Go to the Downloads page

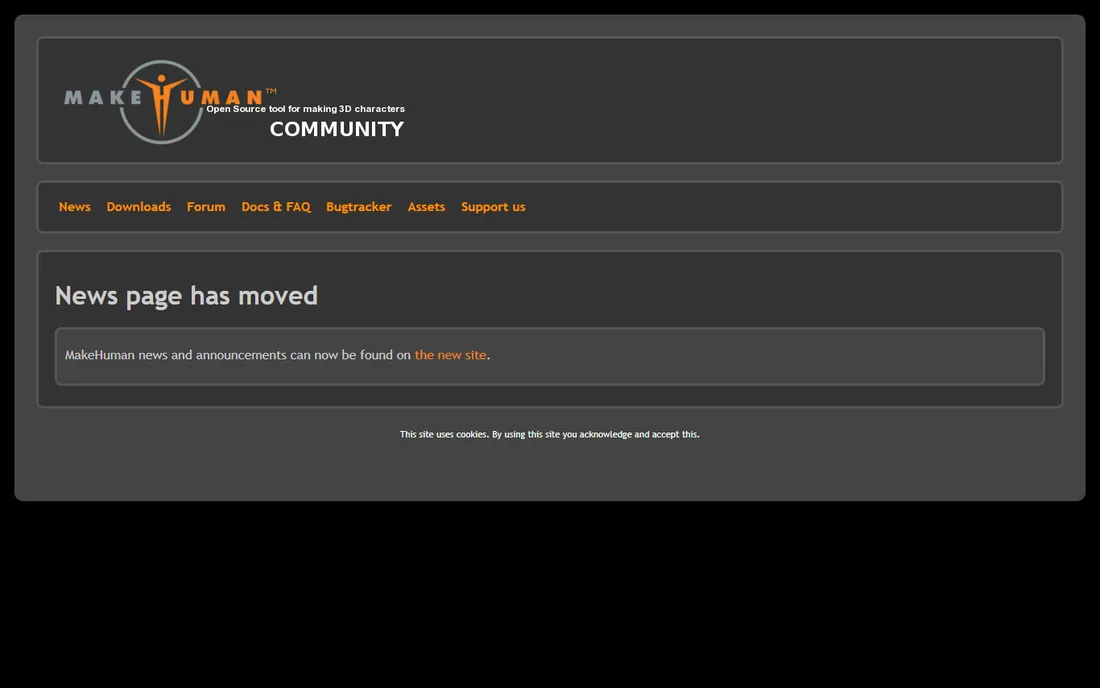click(x=139, y=207)
